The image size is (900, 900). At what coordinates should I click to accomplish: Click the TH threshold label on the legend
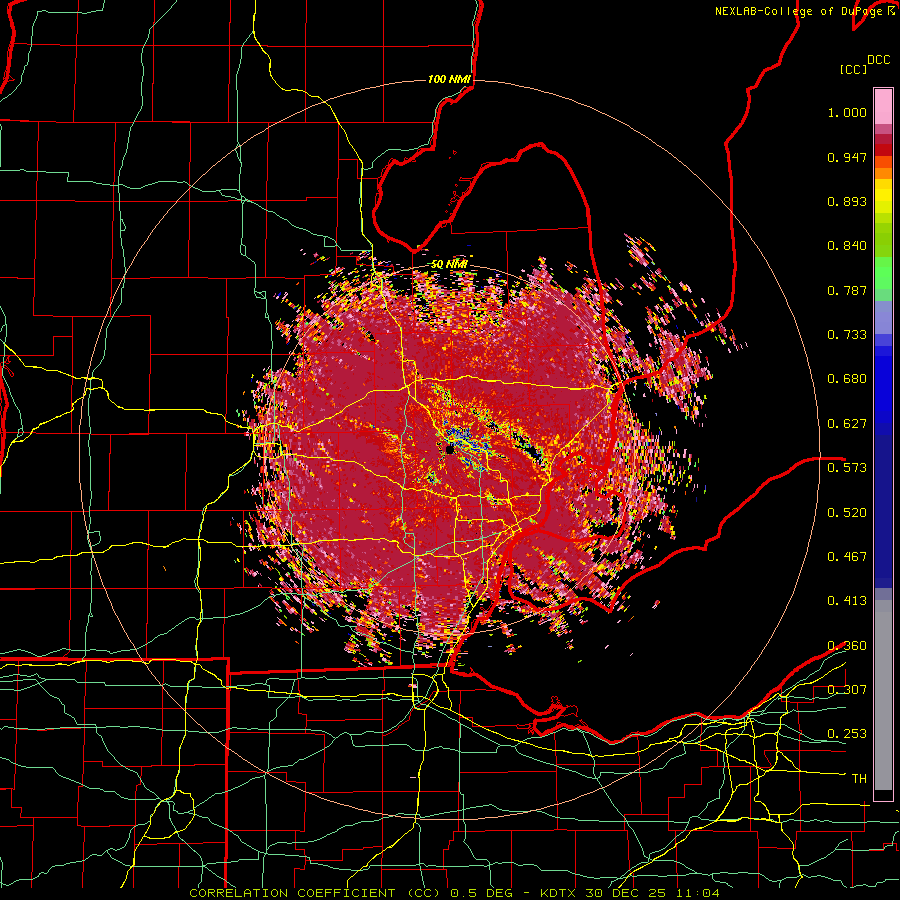point(859,779)
